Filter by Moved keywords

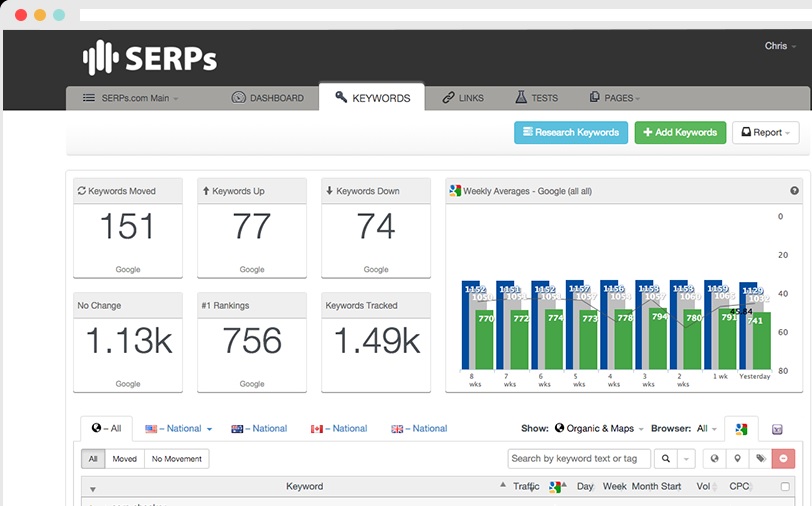click(124, 459)
